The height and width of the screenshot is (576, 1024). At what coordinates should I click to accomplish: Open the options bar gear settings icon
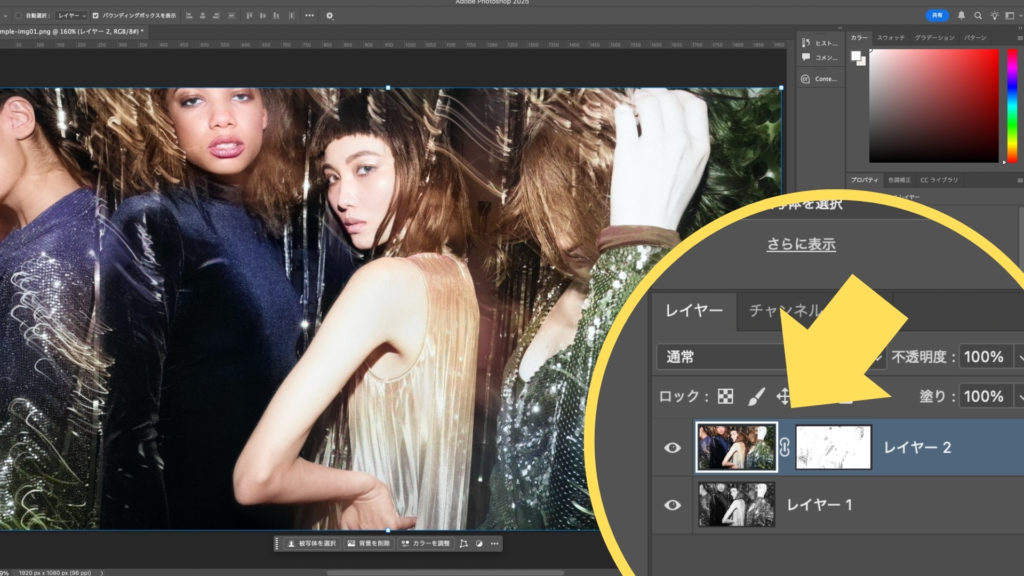click(x=330, y=16)
